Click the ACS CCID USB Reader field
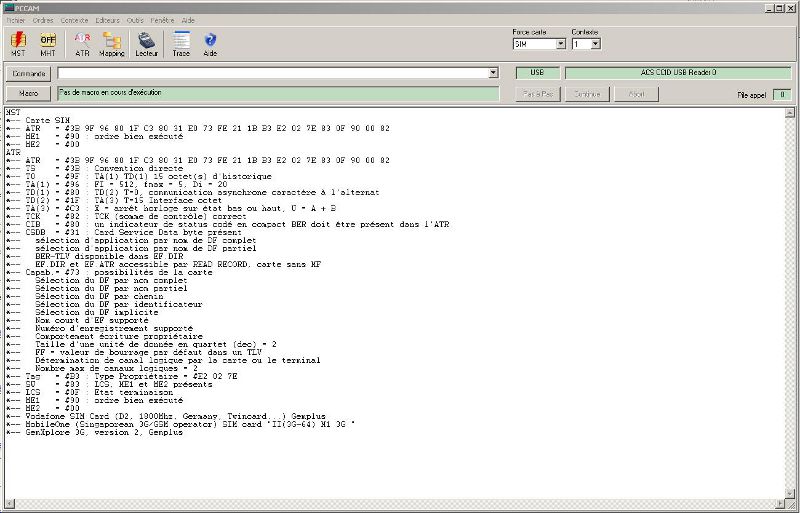 coord(678,73)
